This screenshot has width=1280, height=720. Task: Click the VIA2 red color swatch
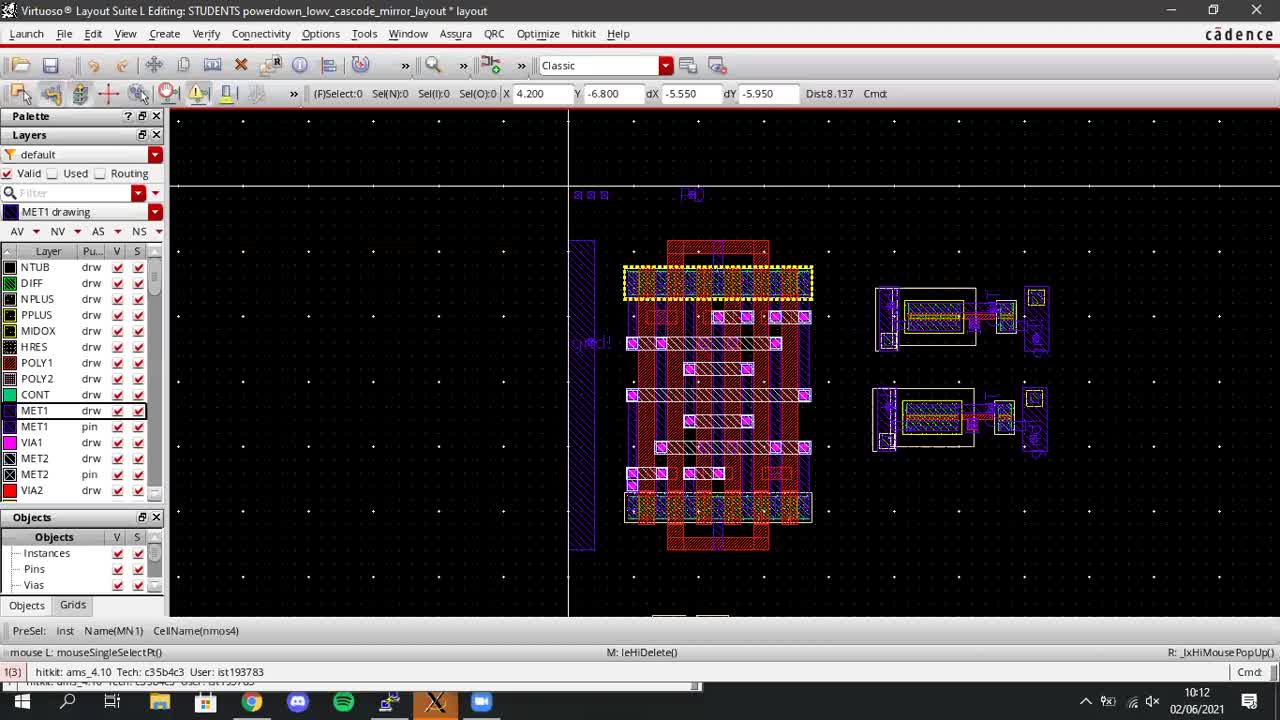point(10,491)
